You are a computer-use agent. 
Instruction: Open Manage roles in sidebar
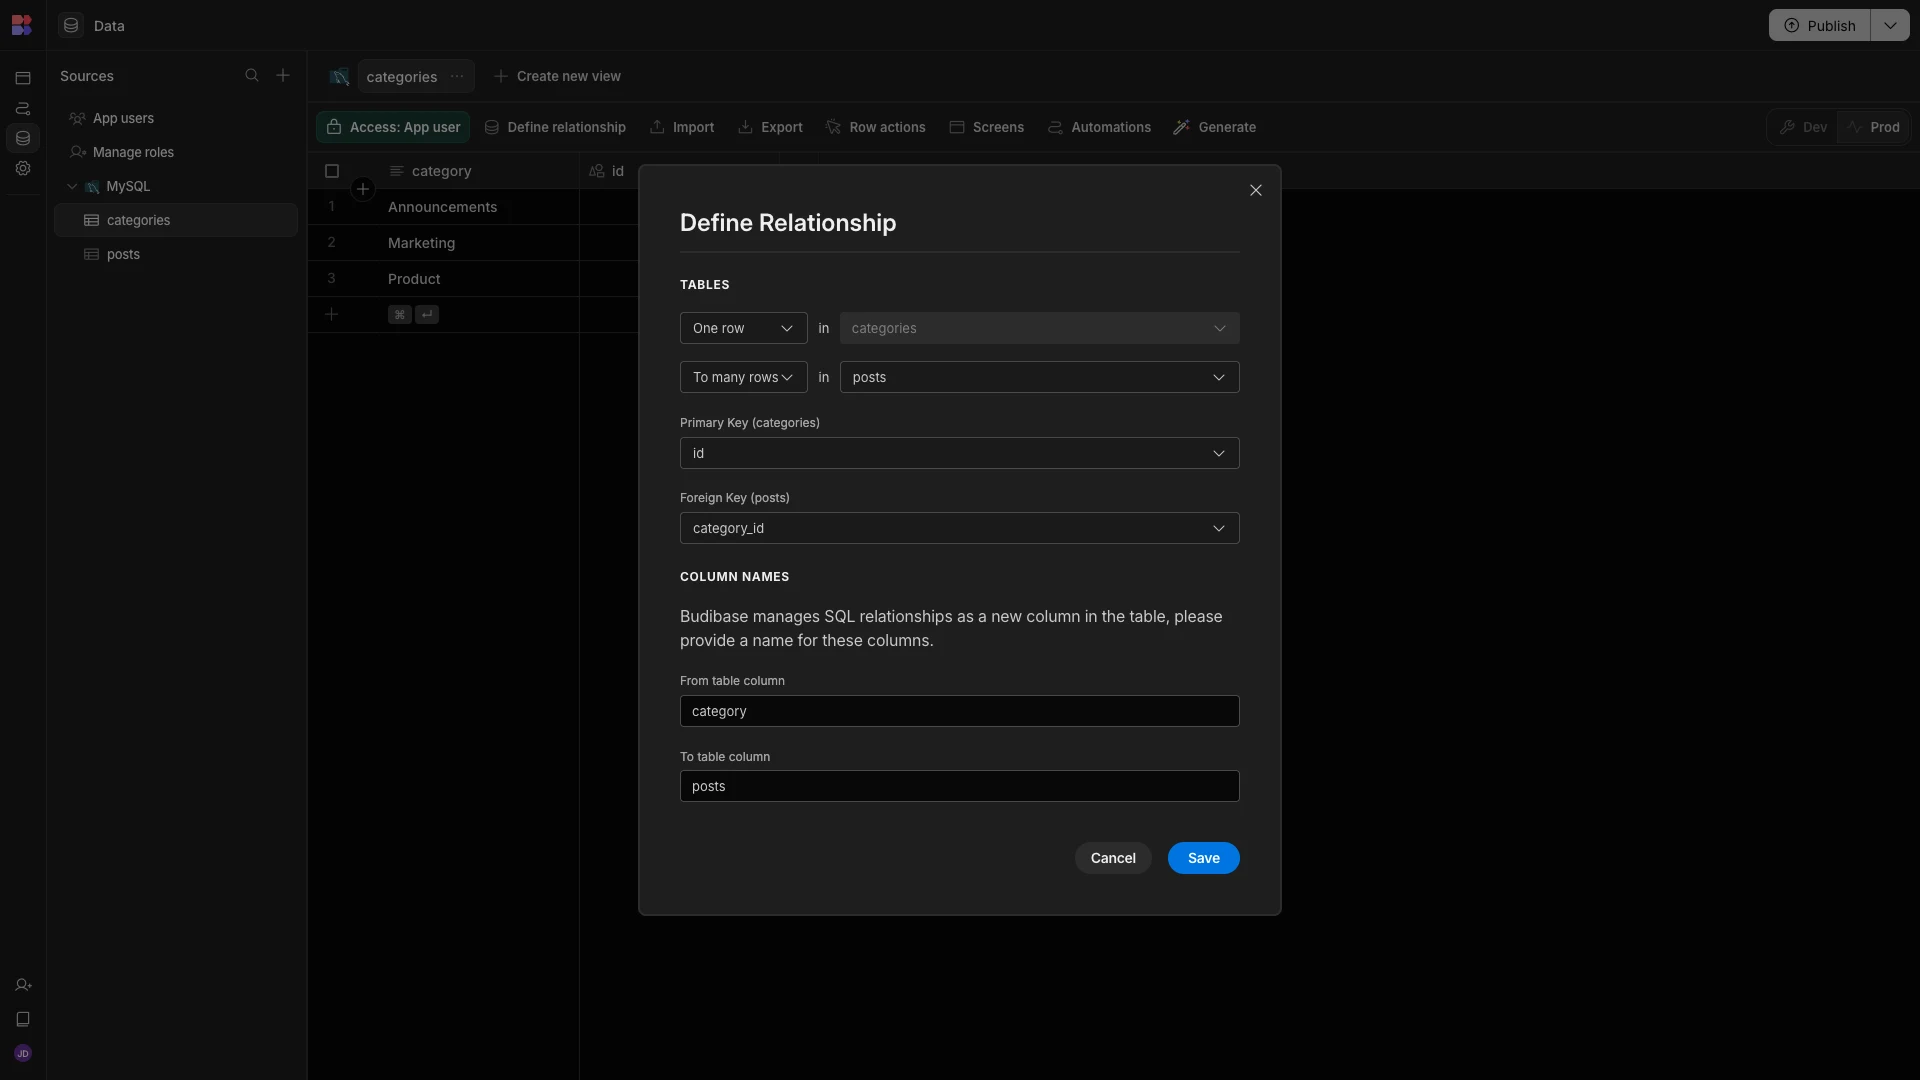(x=176, y=152)
